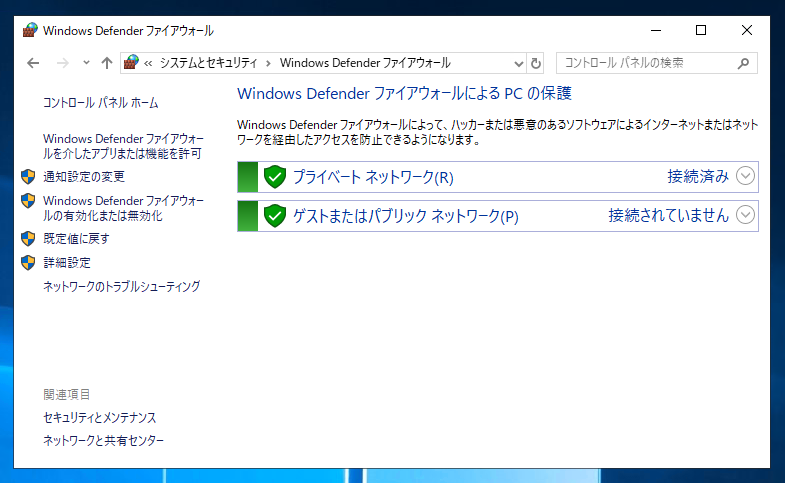This screenshot has width=785, height=483.
Task: Click the green shield on ゲストまたはパブリック row
Action: [275, 216]
